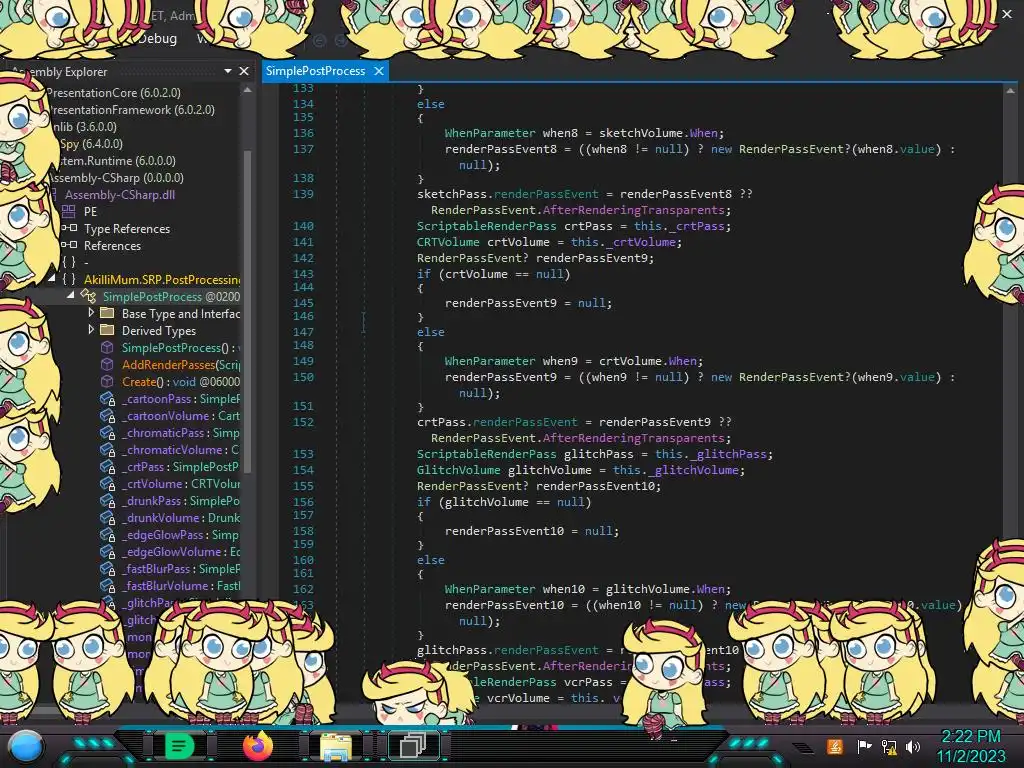The image size is (1024, 768).
Task: Switch to the SimplePostProcess tab
Action: [315, 71]
